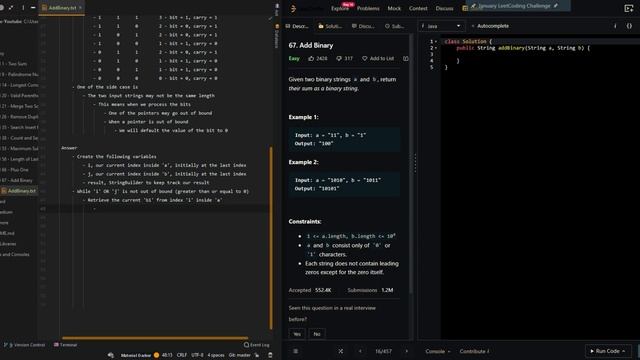Image resolution: width=640 pixels, height=360 pixels.
Task: Click the Material Darker theme indicator dot
Action: coord(156,355)
